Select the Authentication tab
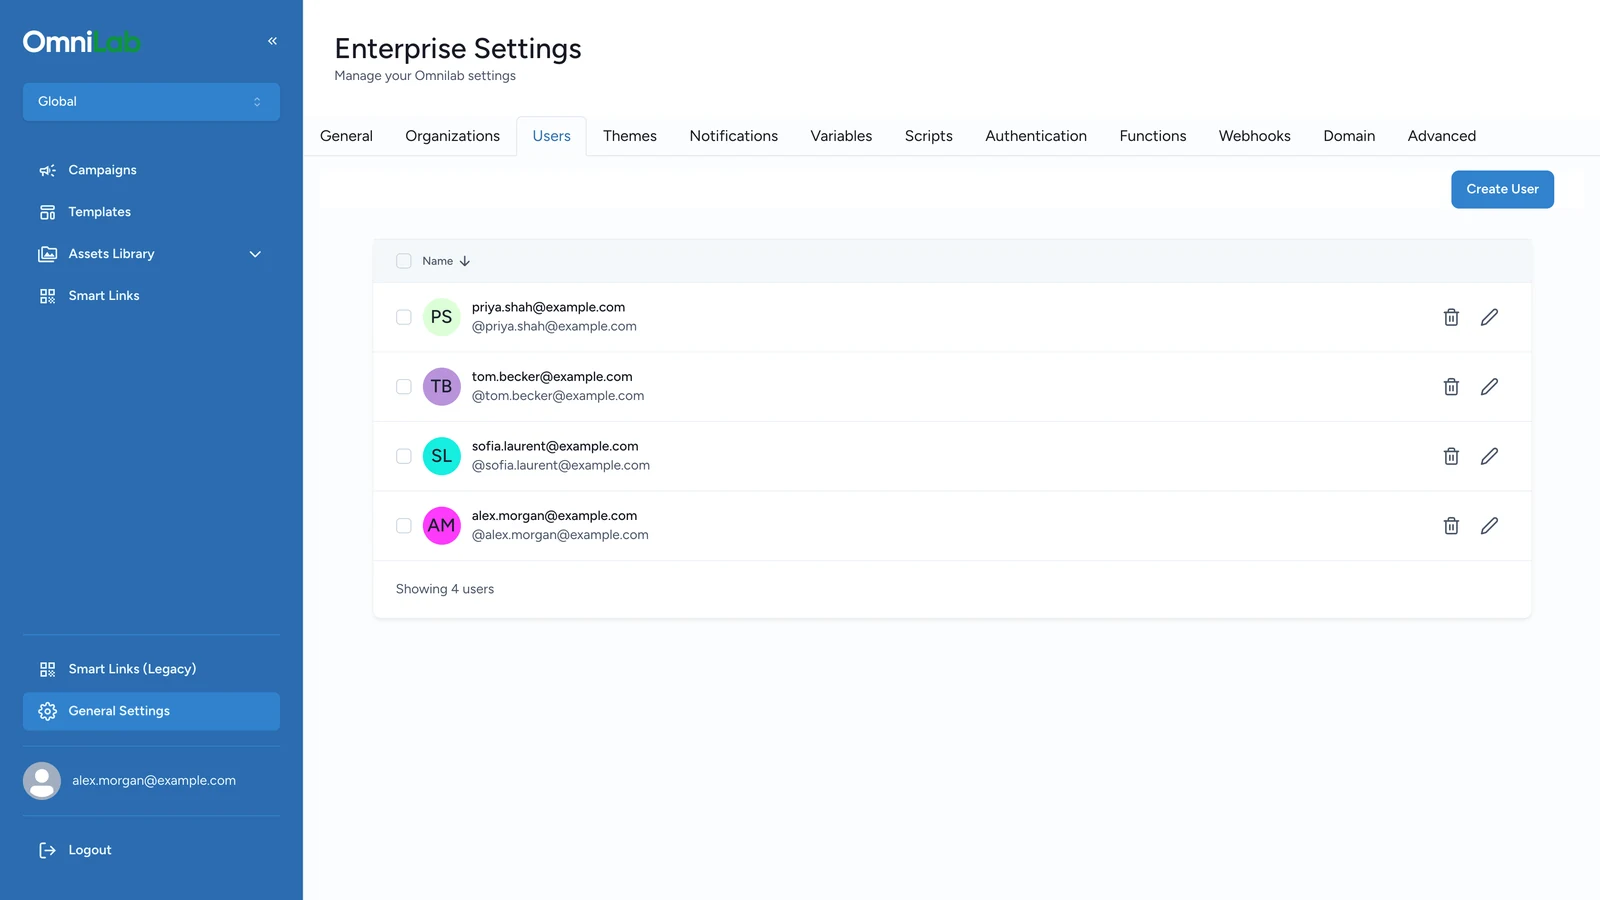 pyautogui.click(x=1036, y=136)
